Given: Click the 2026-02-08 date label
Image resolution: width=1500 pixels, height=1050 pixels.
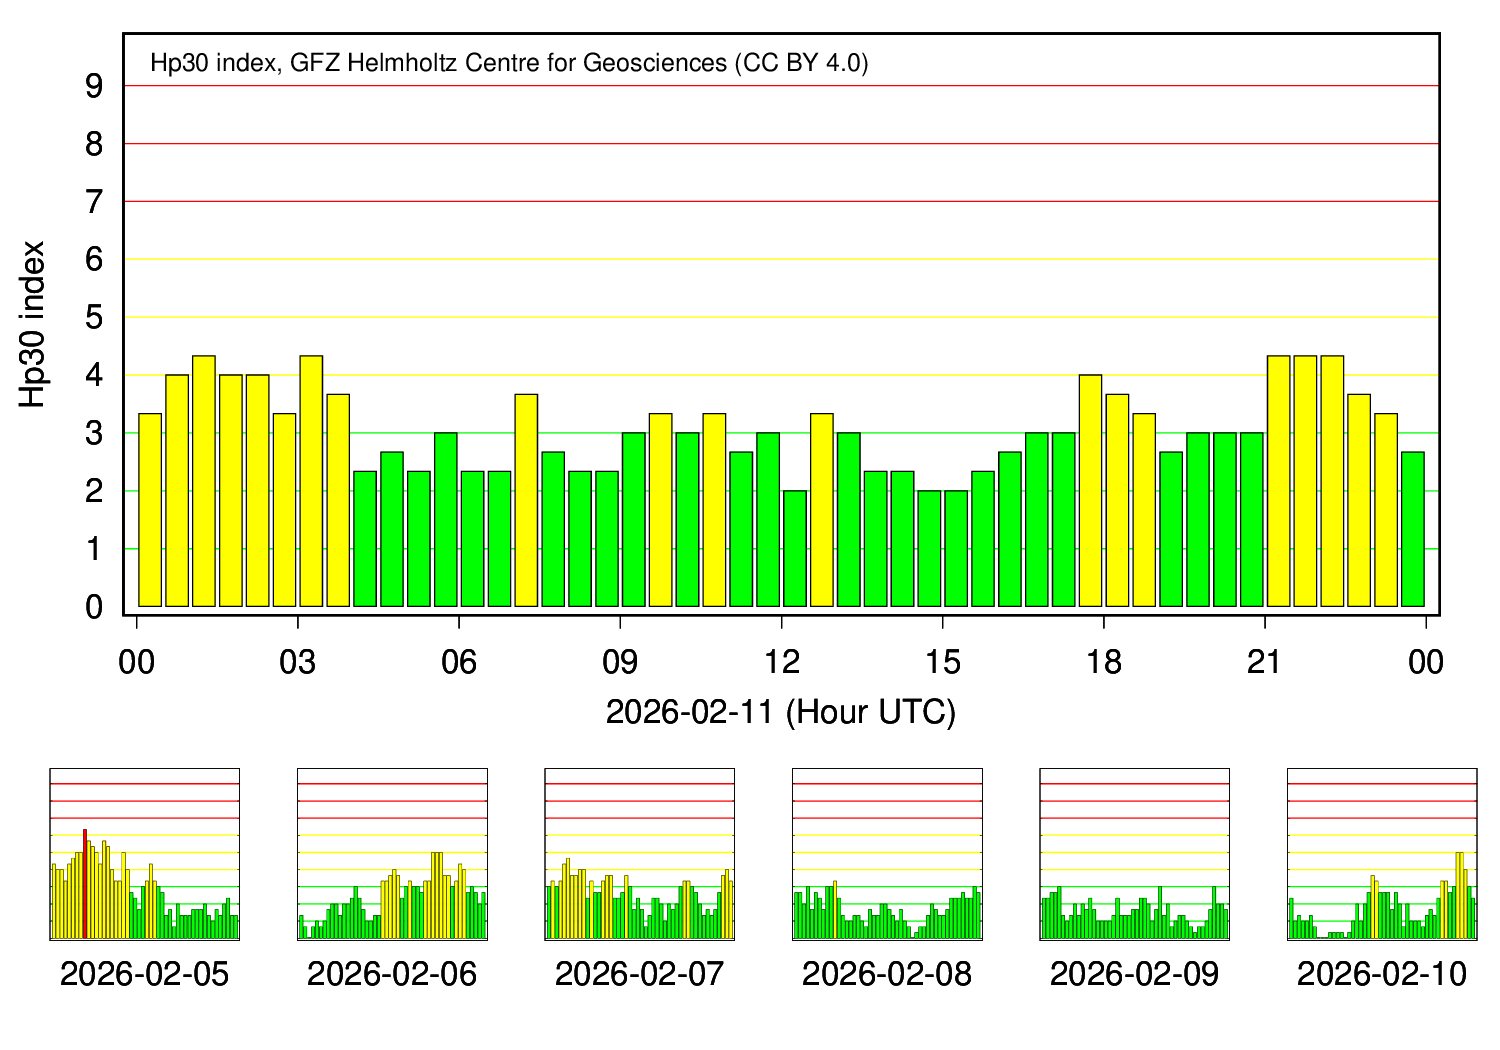Looking at the screenshot, I should pyautogui.click(x=887, y=974).
